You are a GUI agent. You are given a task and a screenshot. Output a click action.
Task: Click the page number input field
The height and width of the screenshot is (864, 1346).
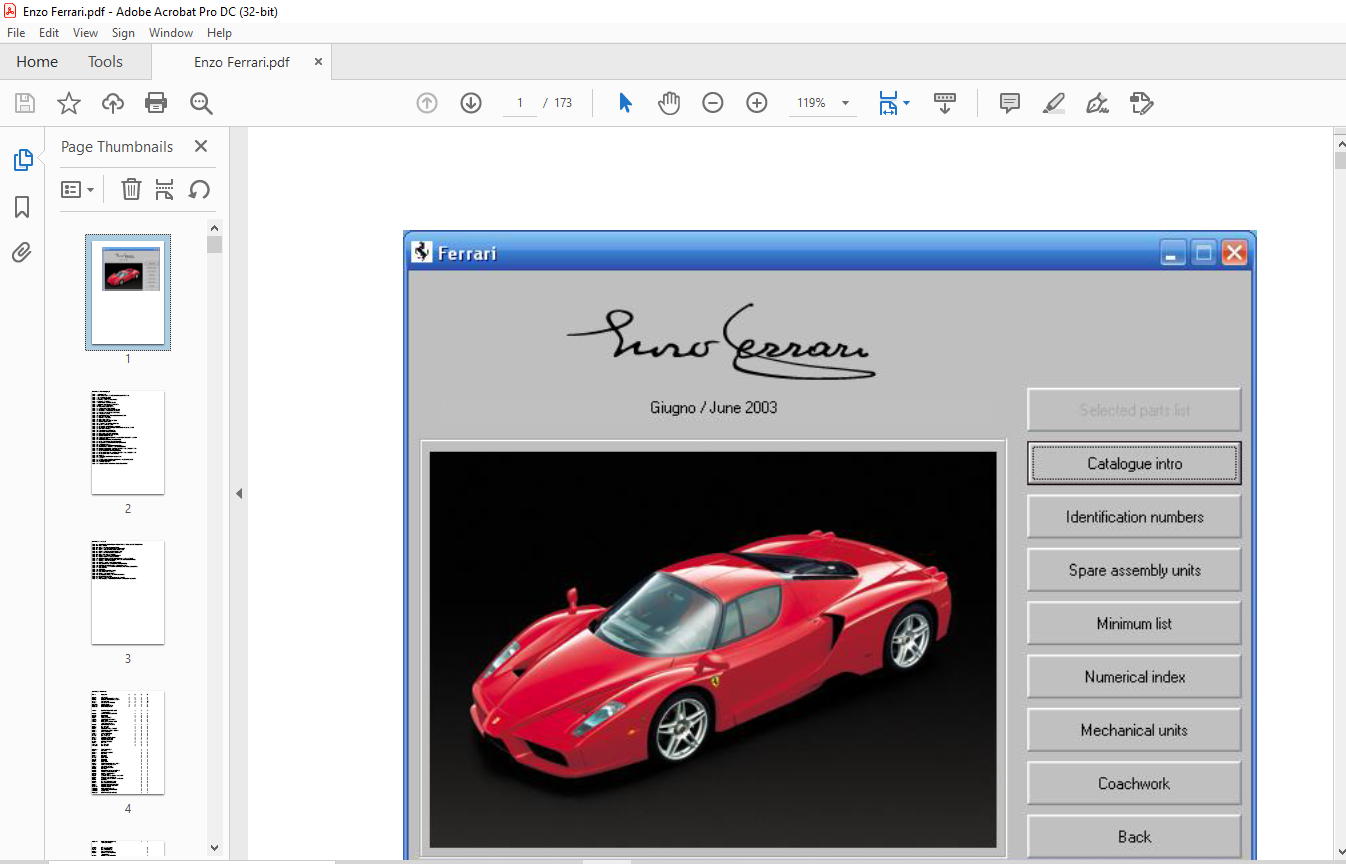tap(520, 103)
